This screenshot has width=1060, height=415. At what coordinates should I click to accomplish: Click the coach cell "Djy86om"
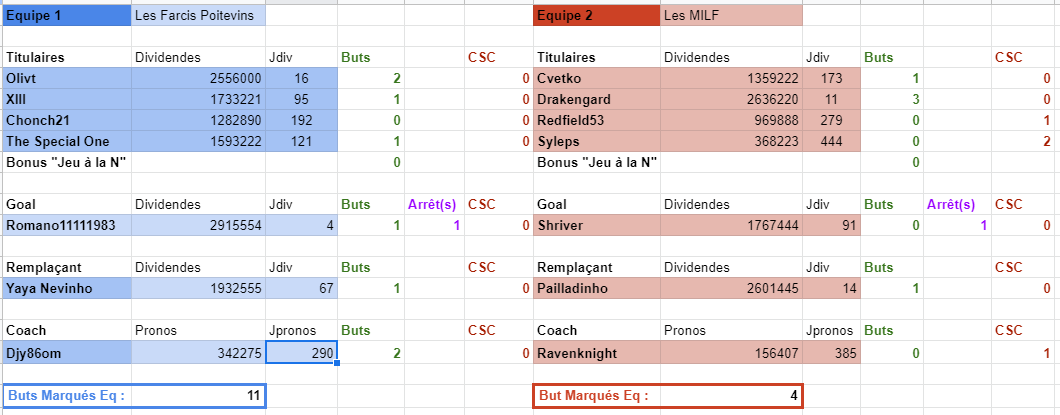coord(67,353)
